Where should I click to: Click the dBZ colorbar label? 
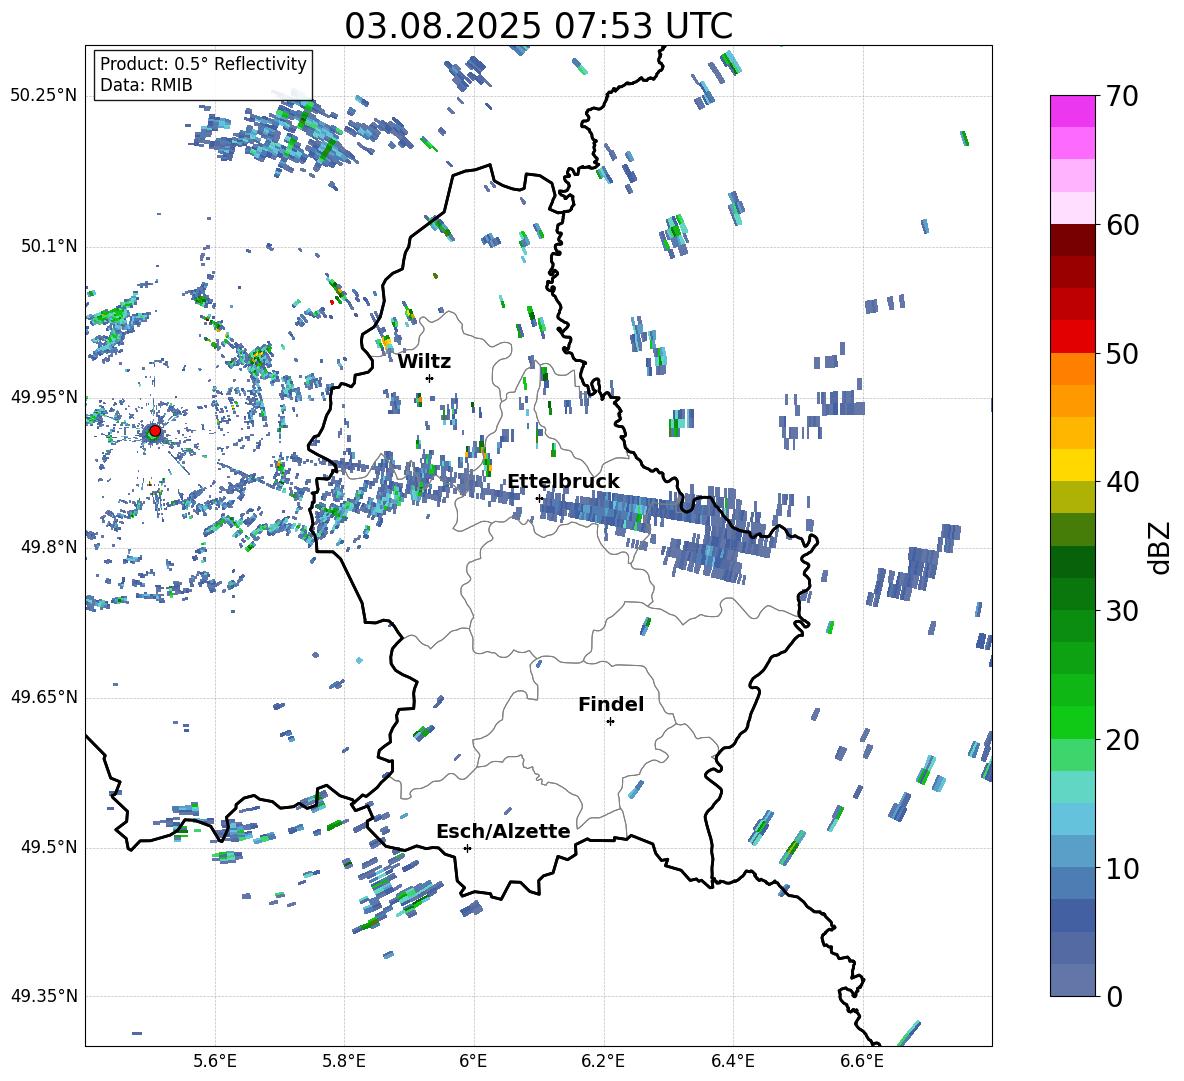coord(1161,547)
